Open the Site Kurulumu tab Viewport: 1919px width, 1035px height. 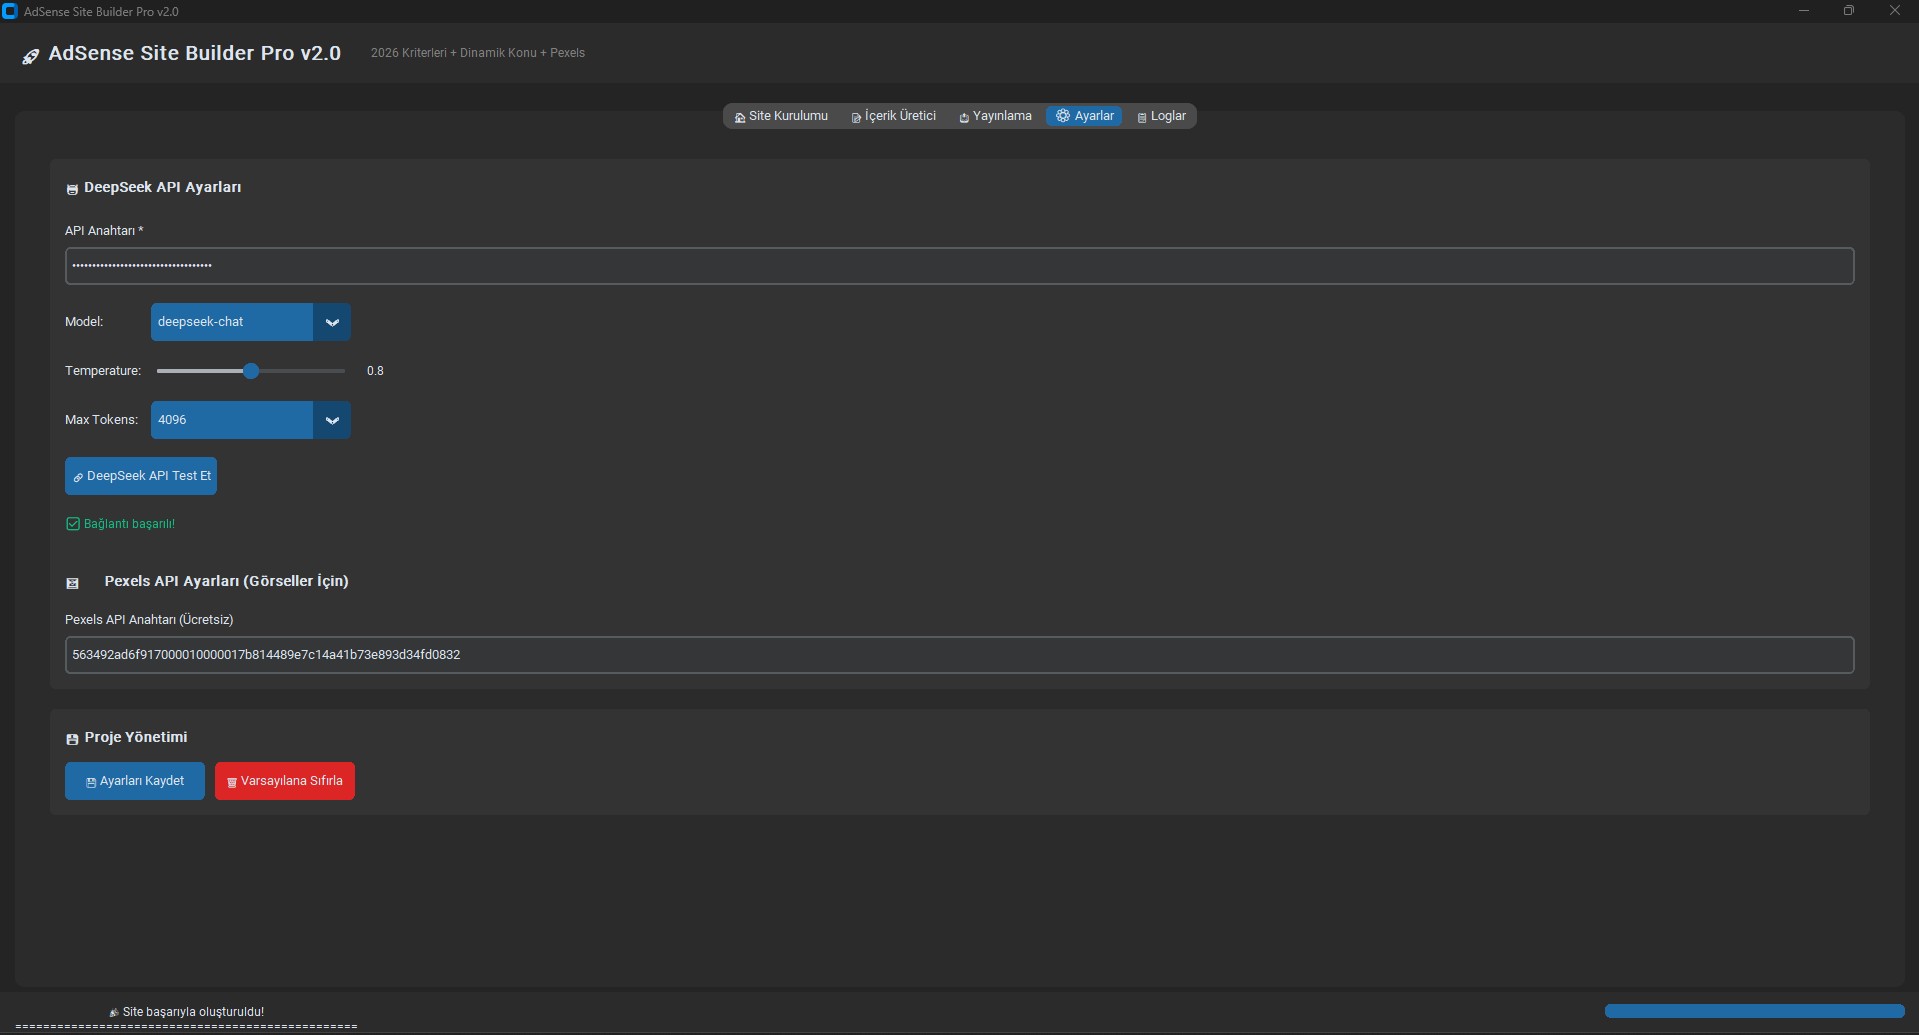[781, 116]
